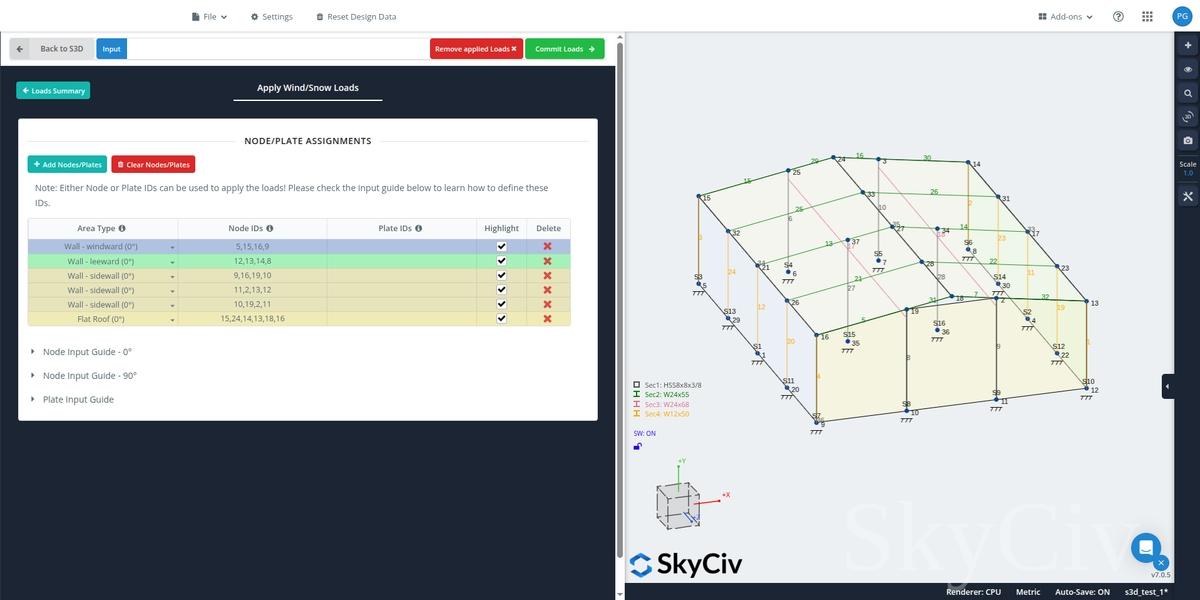
Task: Open the File menu at the top
Action: point(210,16)
